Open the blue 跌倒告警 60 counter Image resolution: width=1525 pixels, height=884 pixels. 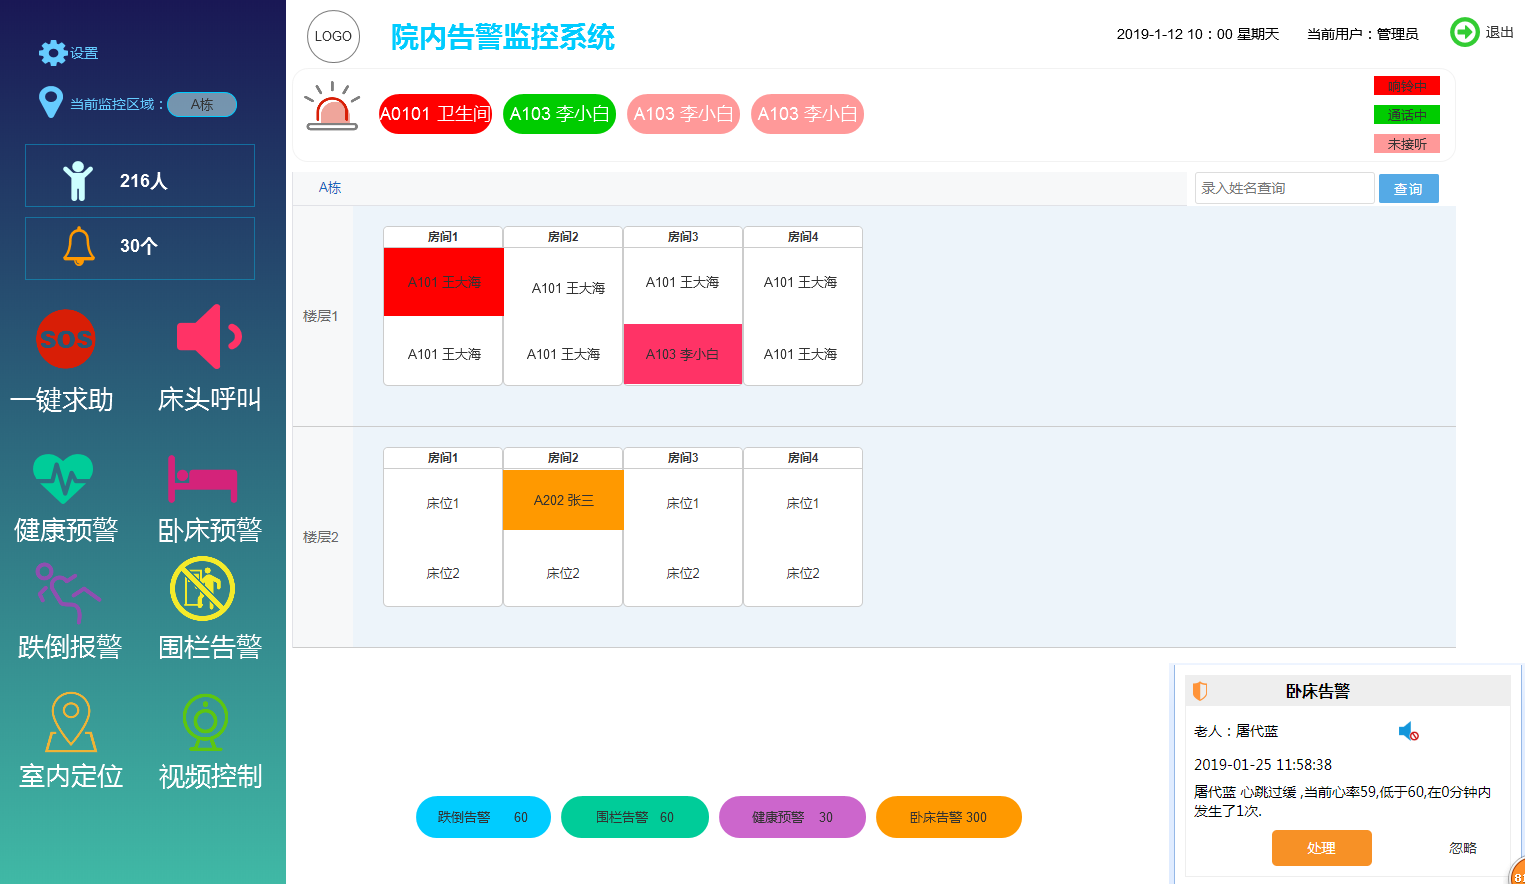[483, 817]
